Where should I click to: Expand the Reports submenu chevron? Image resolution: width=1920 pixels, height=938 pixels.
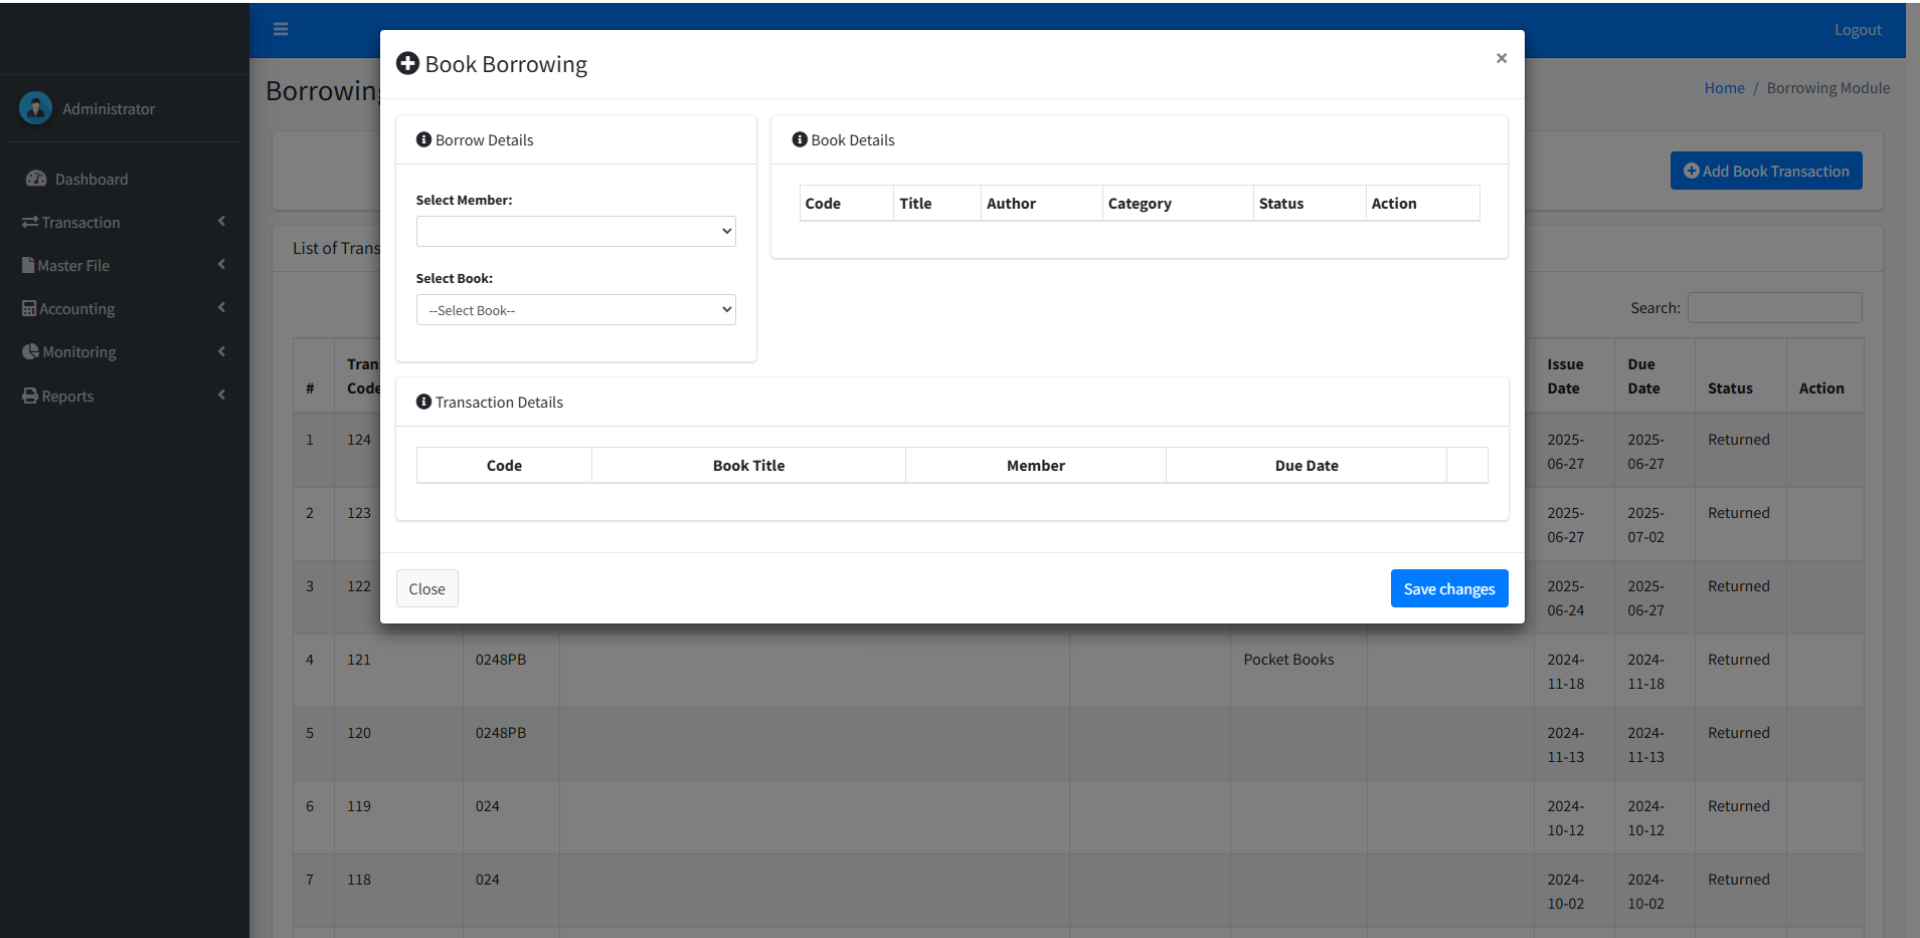tap(221, 395)
